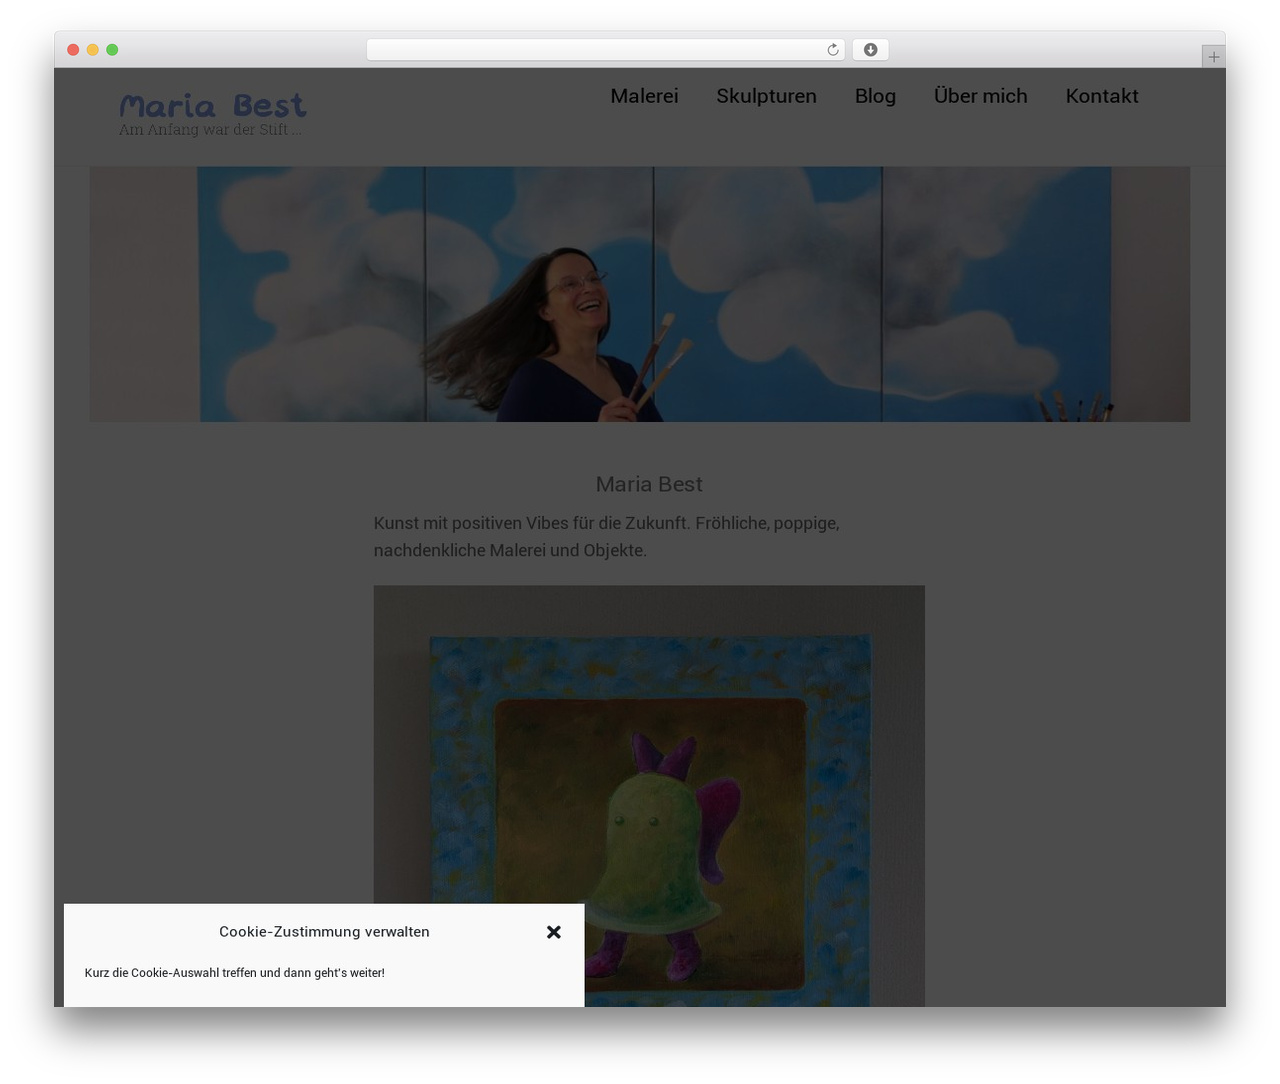Dismiss the cookie consent banner with the X

(x=554, y=932)
